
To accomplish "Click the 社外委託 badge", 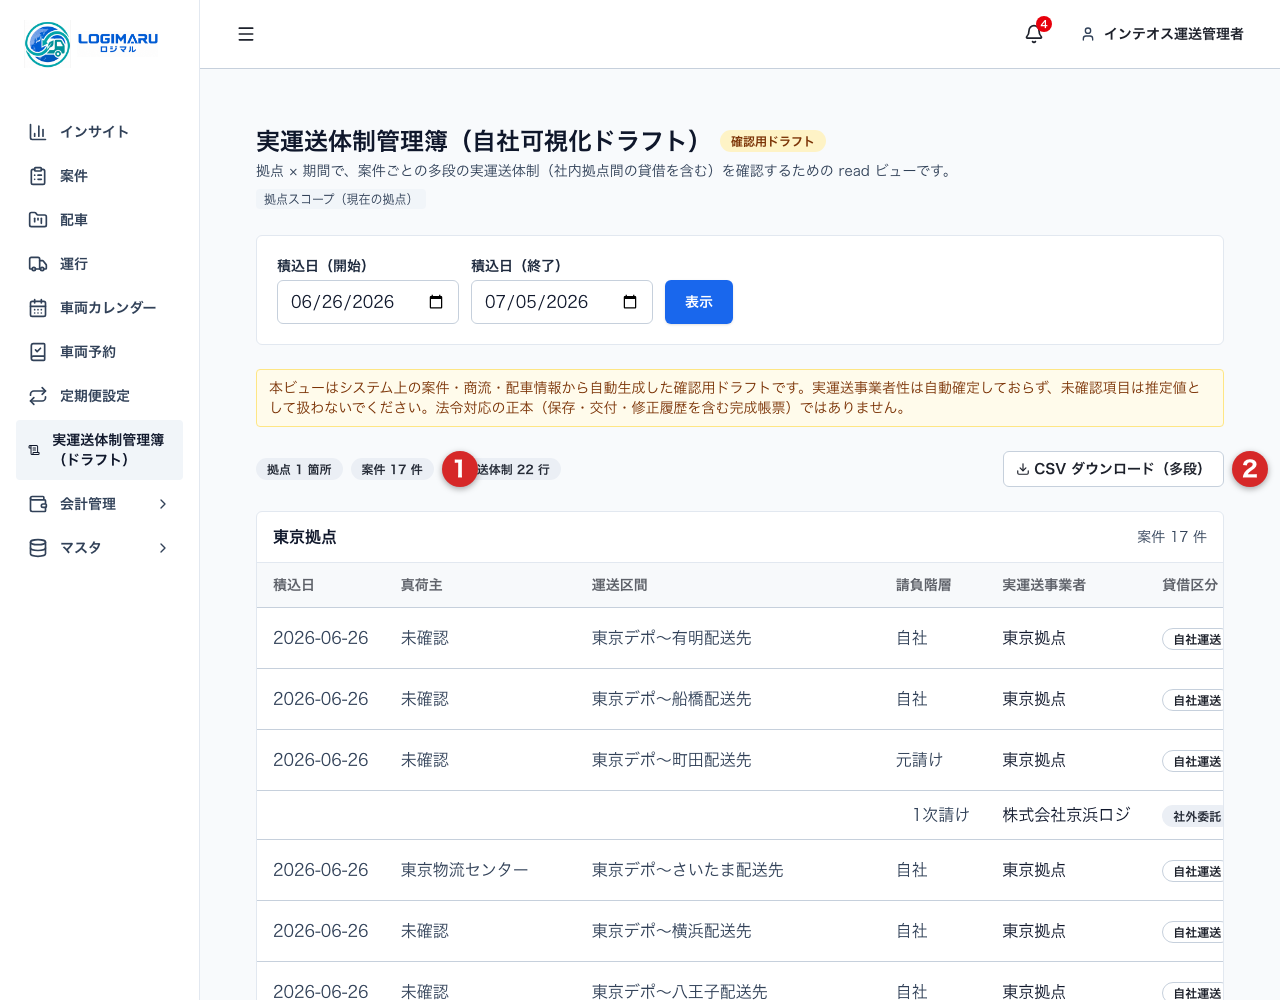I will coord(1194,816).
